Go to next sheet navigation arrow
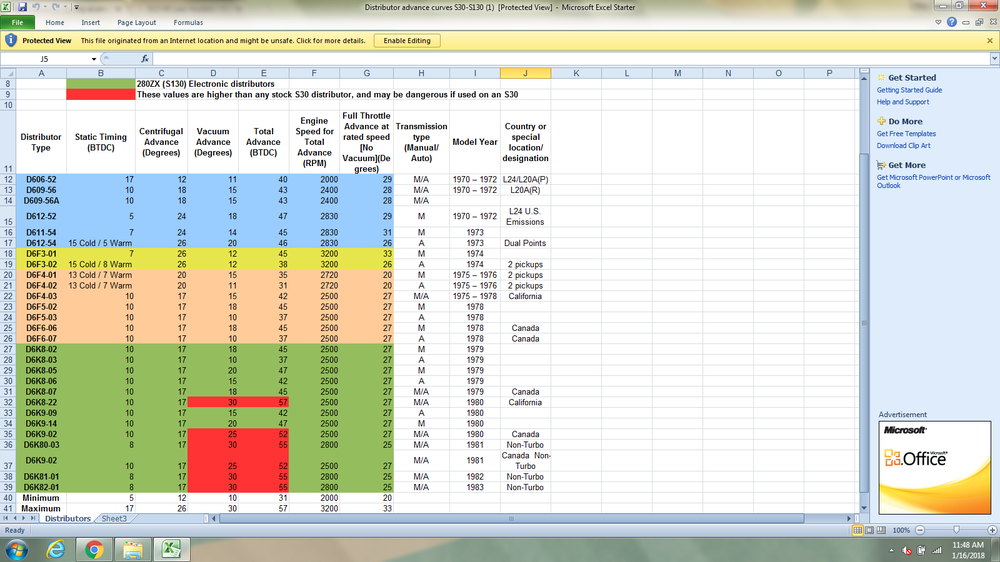 tap(24, 519)
